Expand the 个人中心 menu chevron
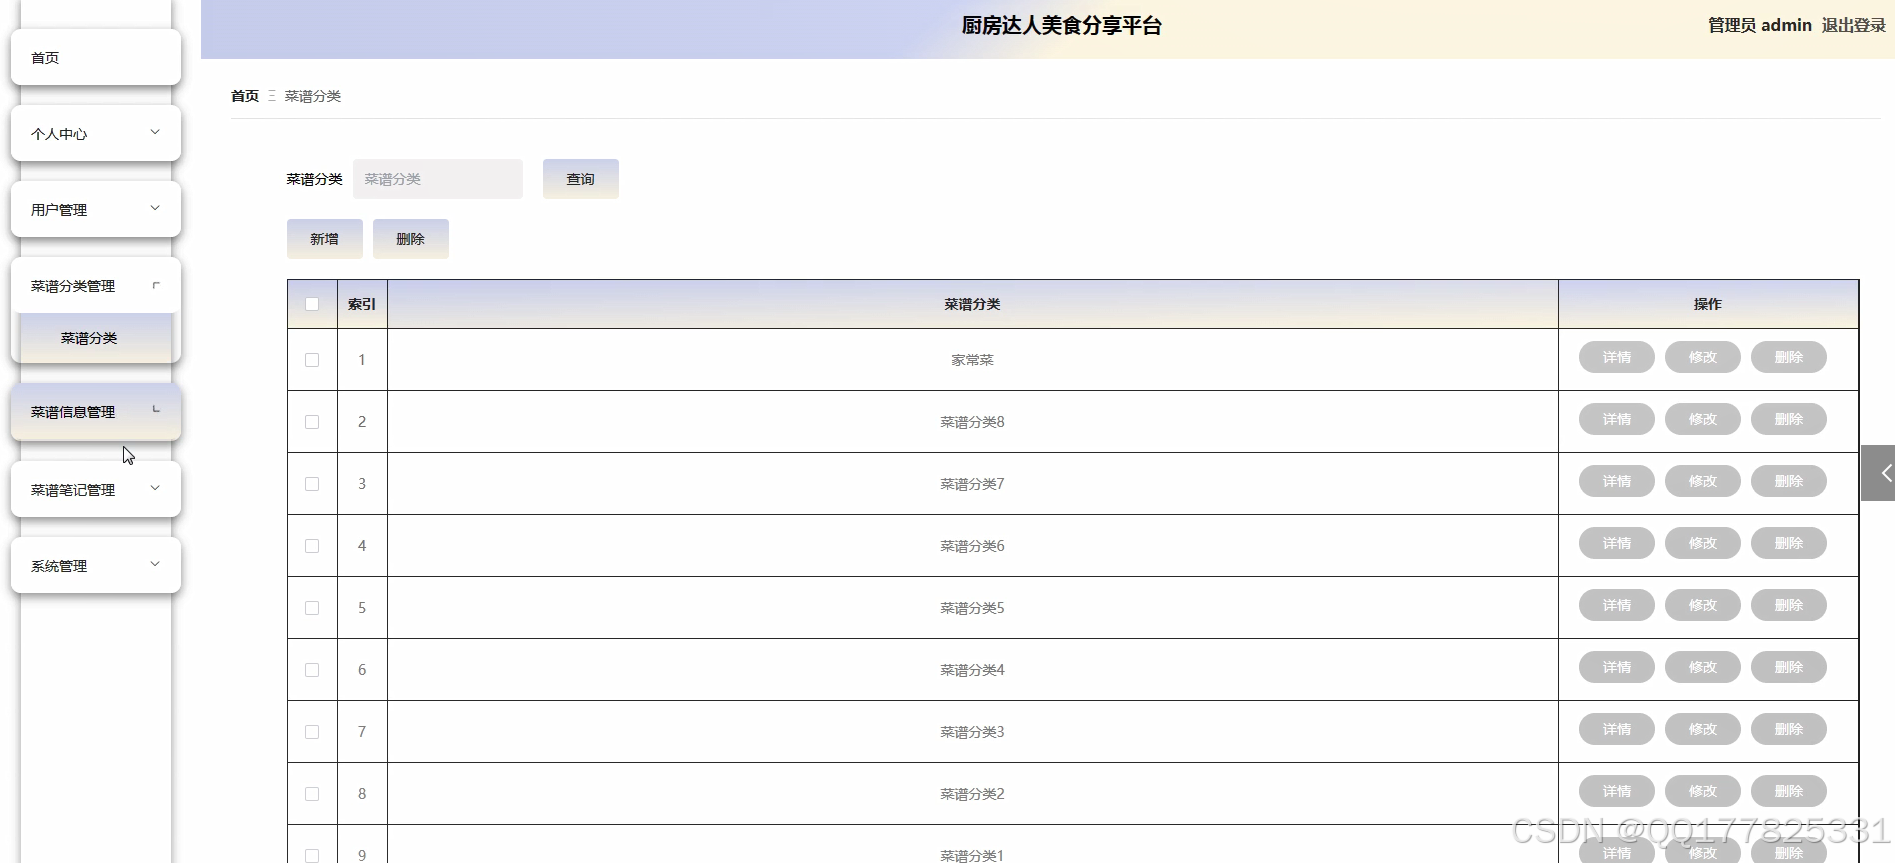Screen dimensions: 1895x863 pyautogui.click(x=155, y=132)
